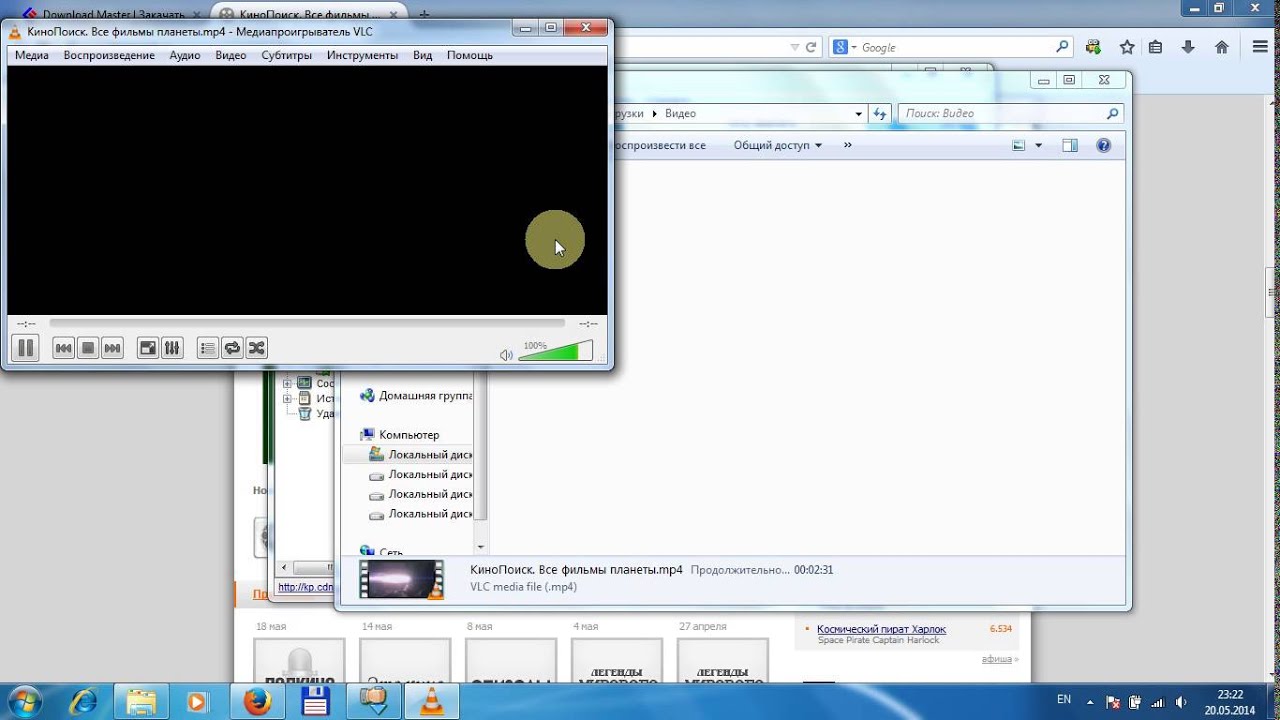Launch Internet Explorer from taskbar
The width and height of the screenshot is (1280, 720).
(x=84, y=700)
